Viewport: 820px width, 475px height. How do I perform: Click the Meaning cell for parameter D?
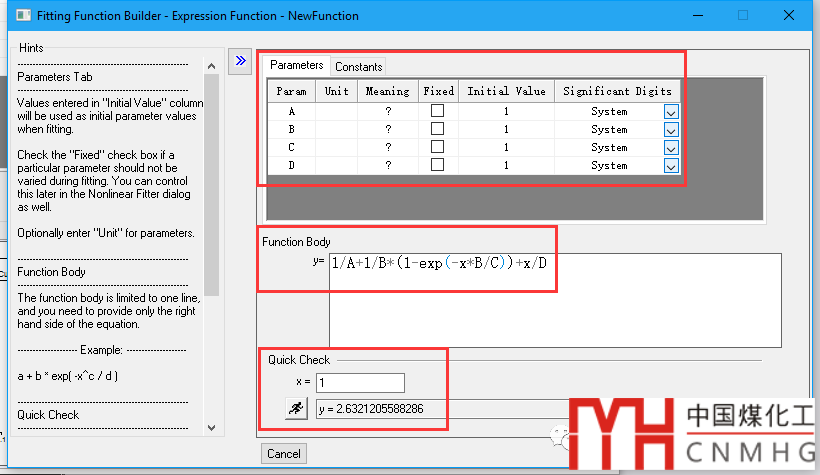[388, 165]
